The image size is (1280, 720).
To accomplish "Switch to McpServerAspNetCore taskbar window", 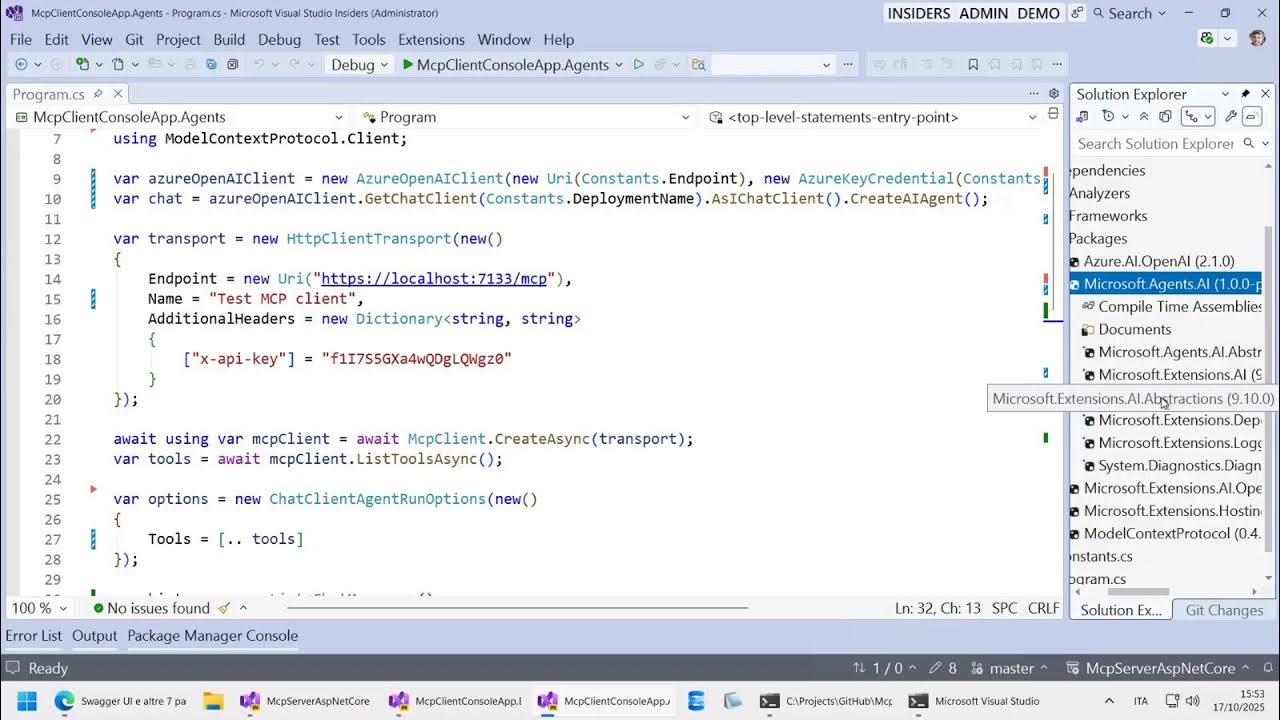I will pos(306,701).
